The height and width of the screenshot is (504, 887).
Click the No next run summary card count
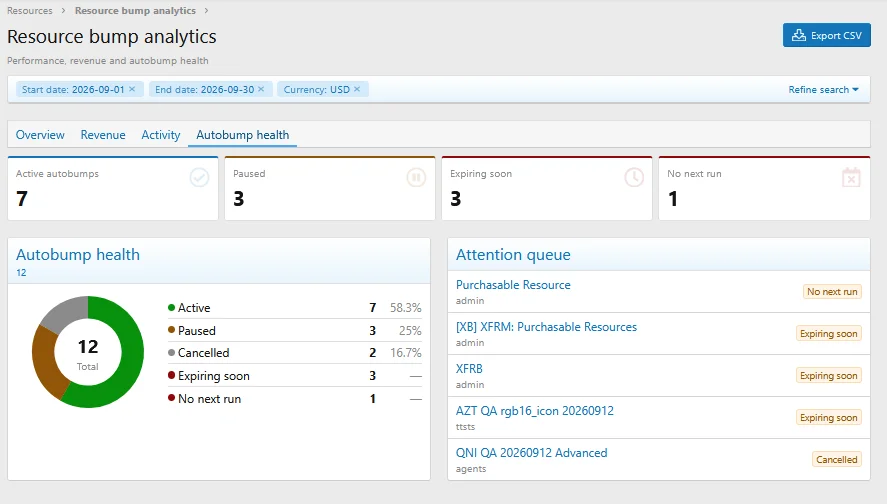(673, 199)
